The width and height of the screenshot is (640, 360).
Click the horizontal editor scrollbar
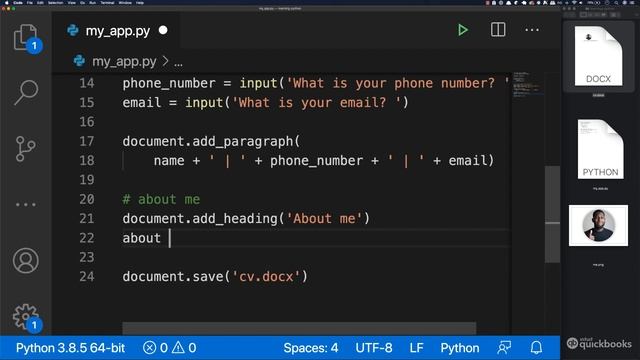point(299,328)
